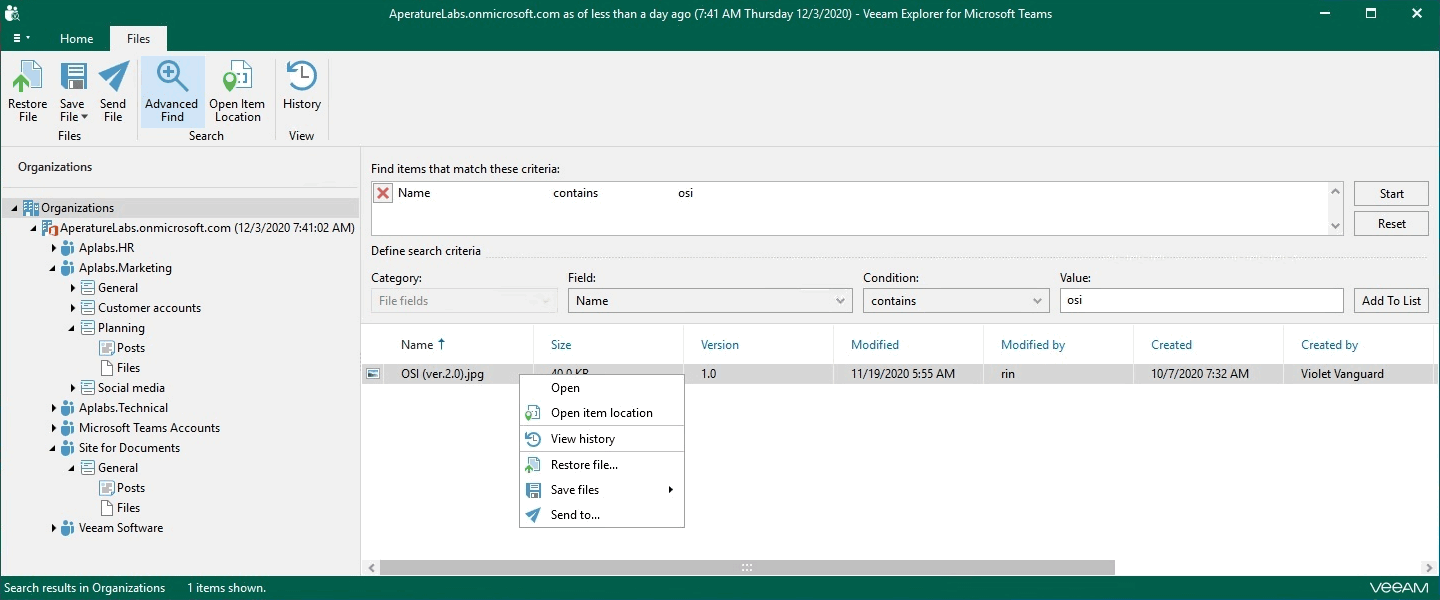1440x600 pixels.
Task: Expand the Aplabs.HR tree node
Action: [54, 248]
